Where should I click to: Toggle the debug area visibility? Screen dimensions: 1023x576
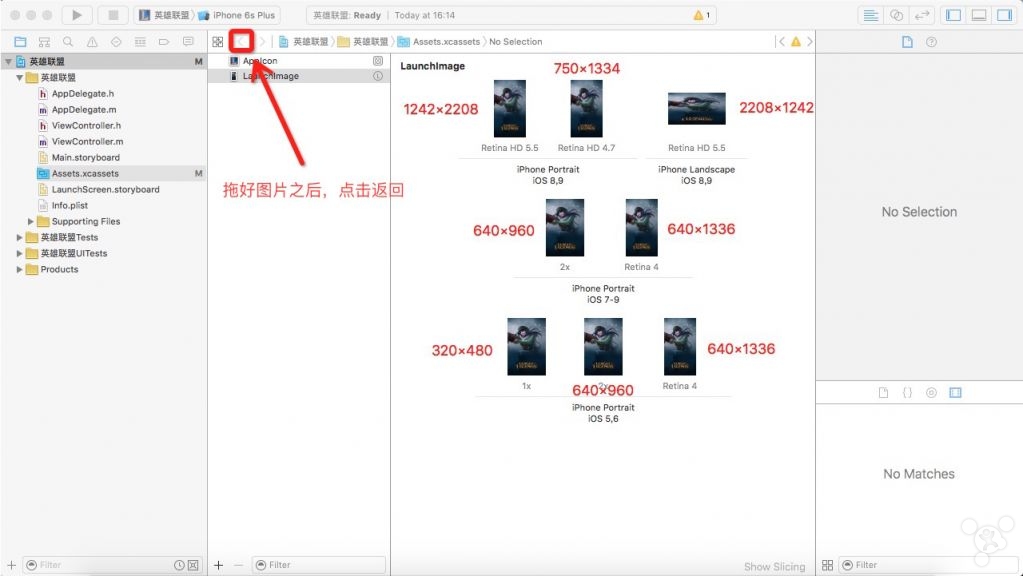tap(978, 15)
